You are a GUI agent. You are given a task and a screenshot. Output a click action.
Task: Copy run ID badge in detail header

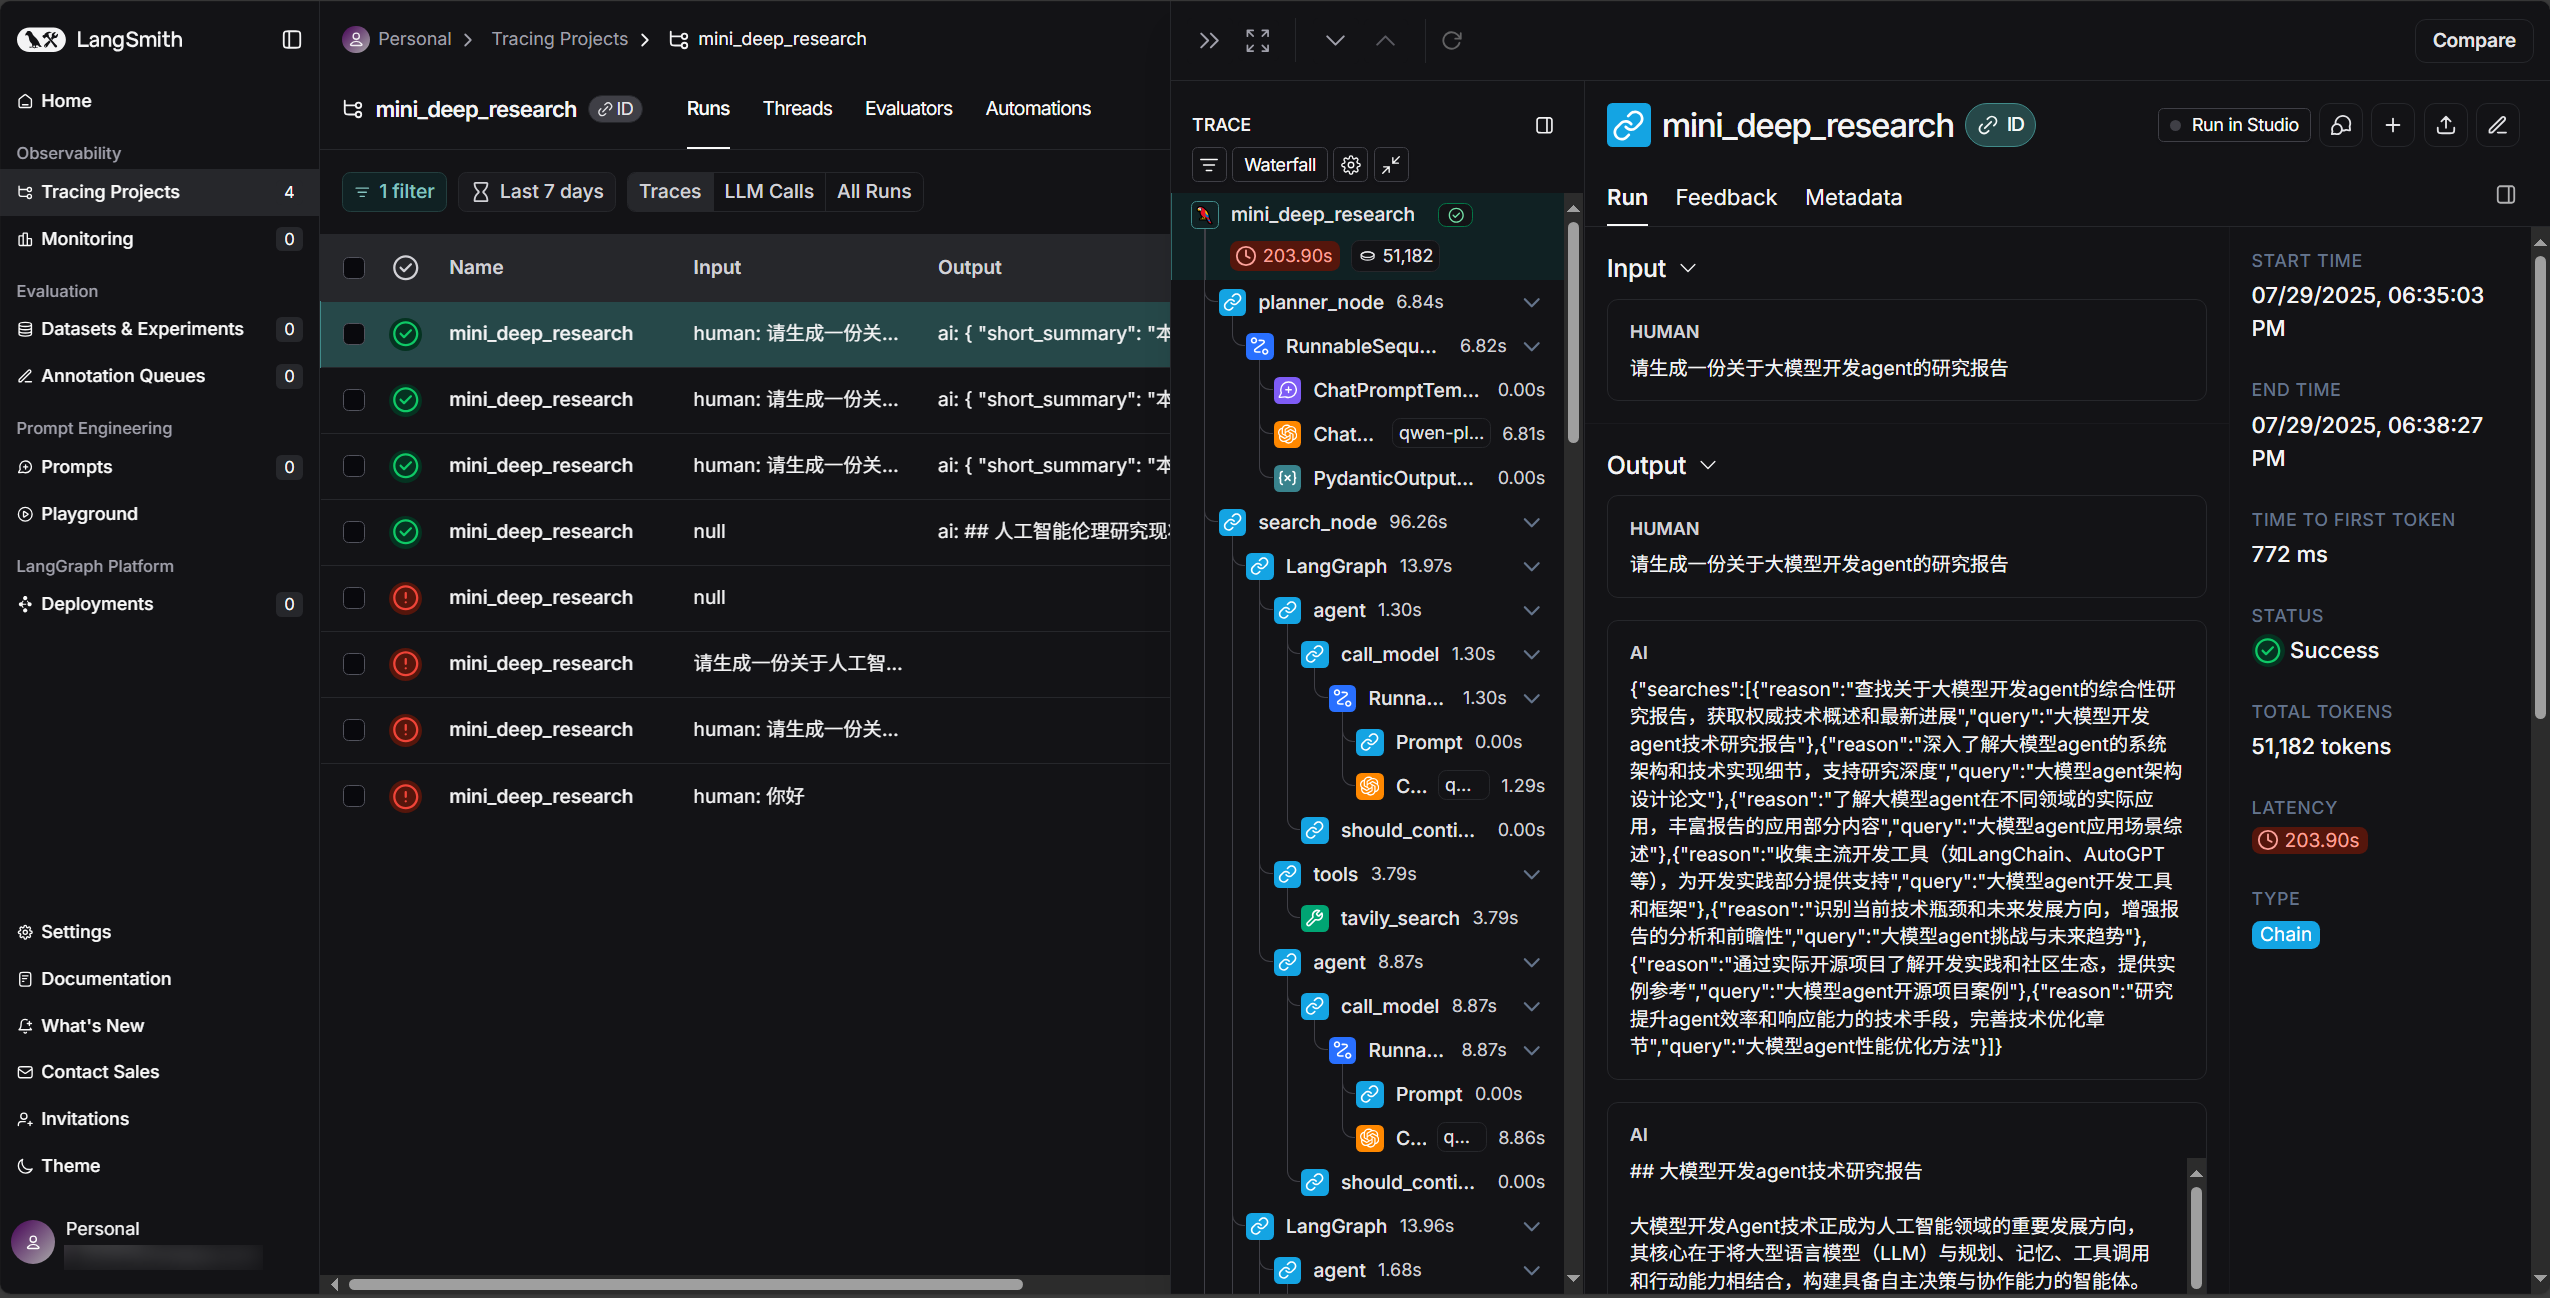click(x=2000, y=125)
